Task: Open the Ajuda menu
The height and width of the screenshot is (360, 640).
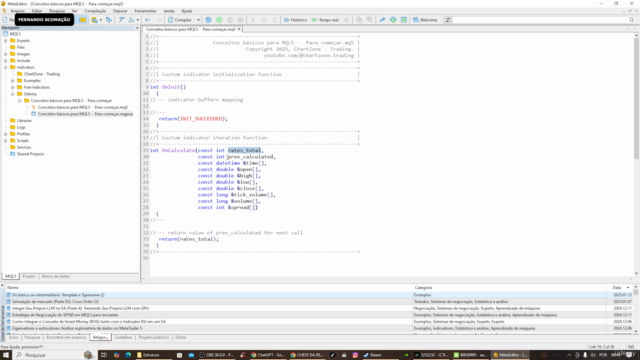Action: coord(187,11)
